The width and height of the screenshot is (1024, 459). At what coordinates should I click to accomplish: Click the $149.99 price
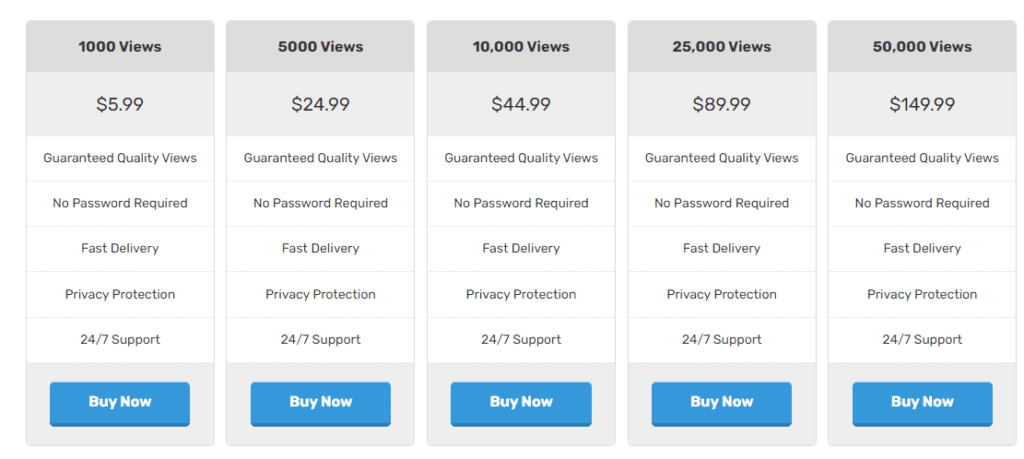click(922, 104)
